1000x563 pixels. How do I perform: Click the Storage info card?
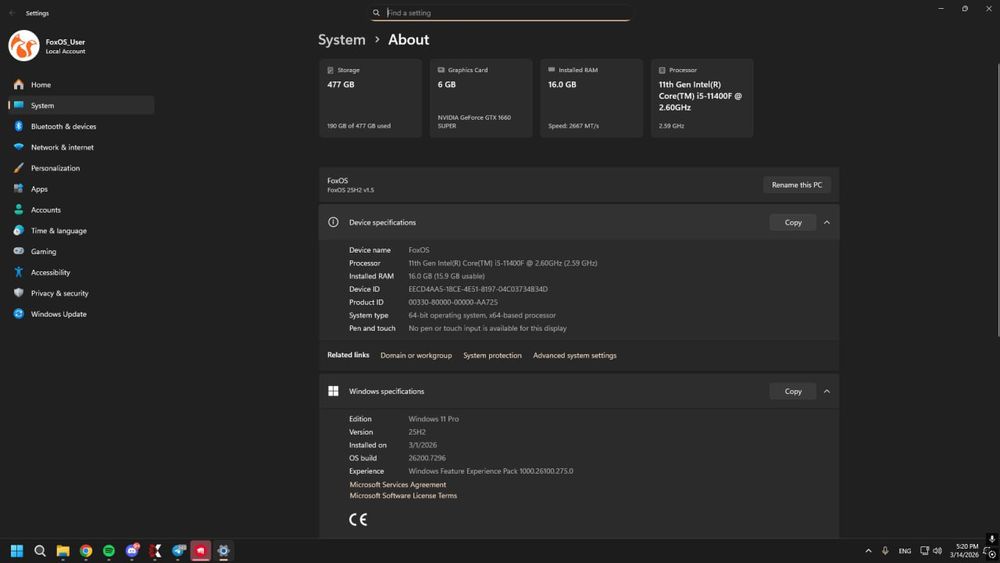370,98
